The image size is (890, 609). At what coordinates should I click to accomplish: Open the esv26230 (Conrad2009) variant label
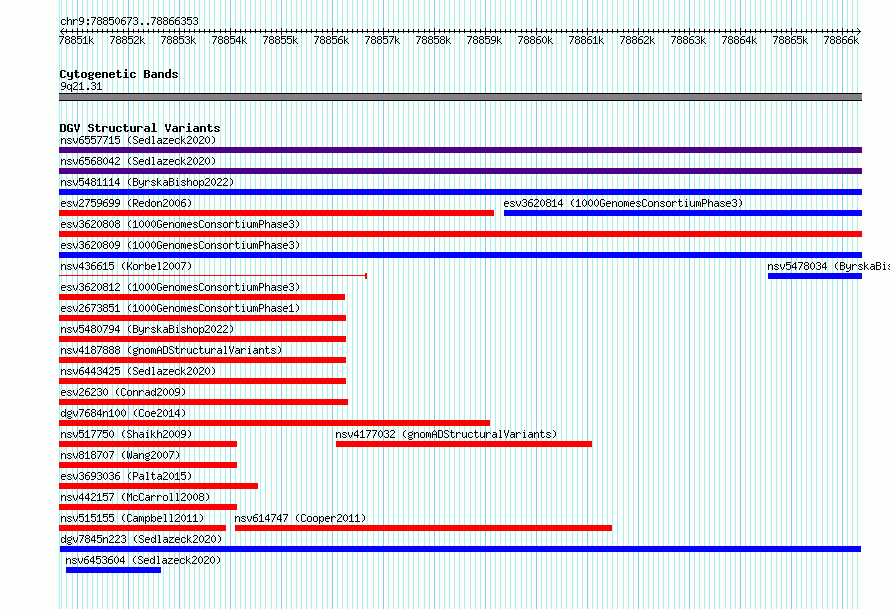123,392
